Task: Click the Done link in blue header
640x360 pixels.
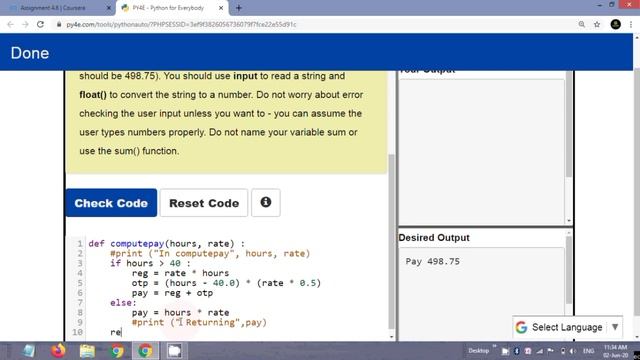Action: [30, 53]
